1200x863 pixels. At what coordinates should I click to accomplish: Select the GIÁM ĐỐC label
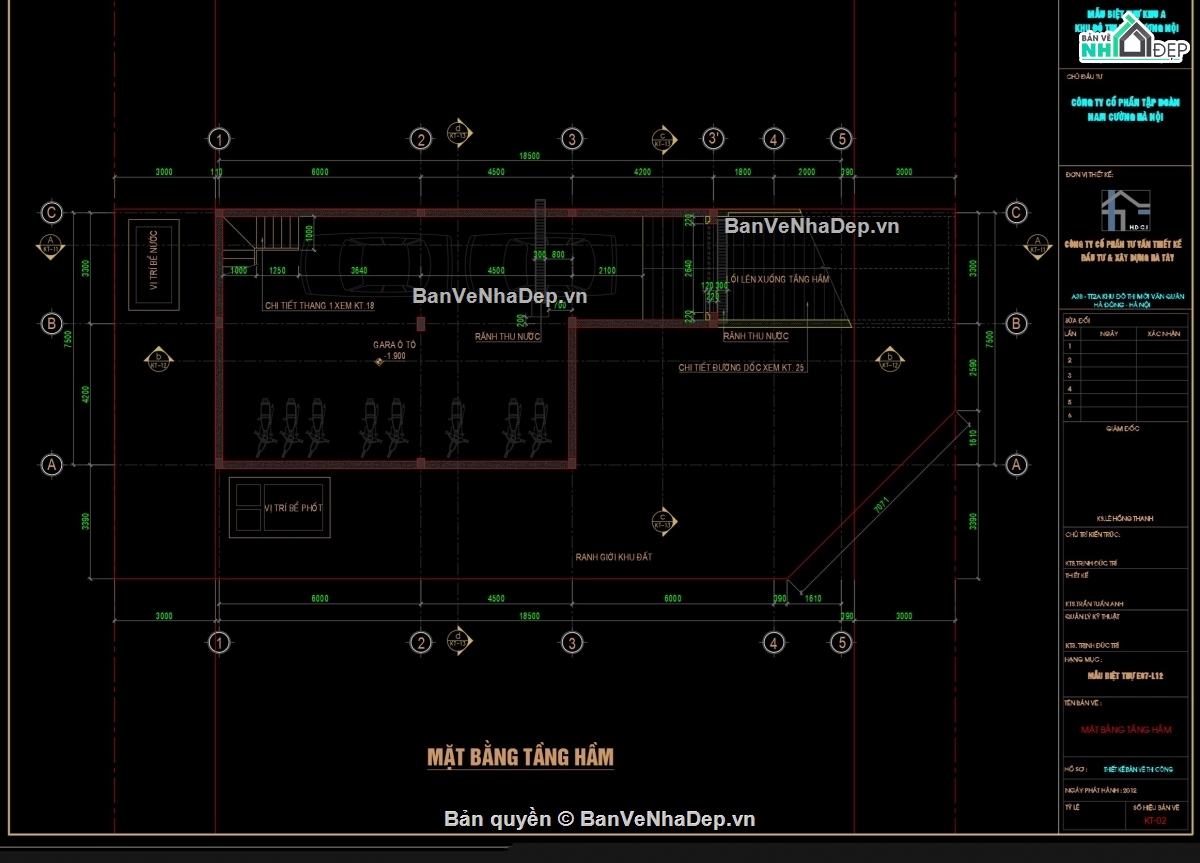(x=1122, y=428)
